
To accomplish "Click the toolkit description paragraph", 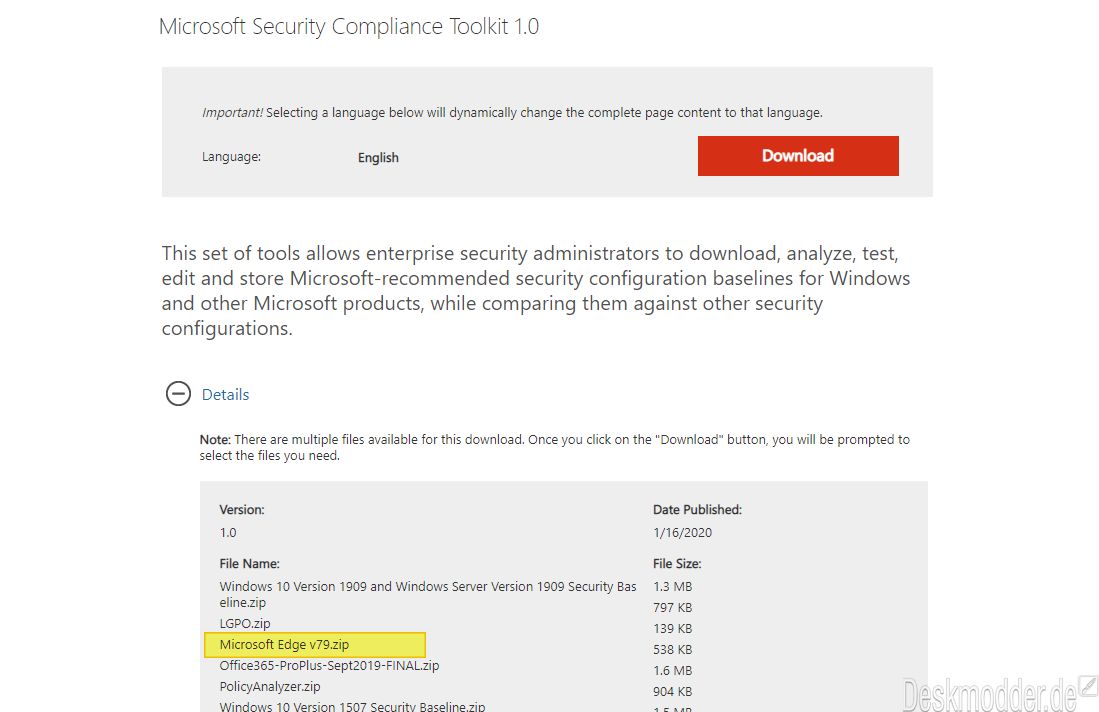I will pos(535,291).
